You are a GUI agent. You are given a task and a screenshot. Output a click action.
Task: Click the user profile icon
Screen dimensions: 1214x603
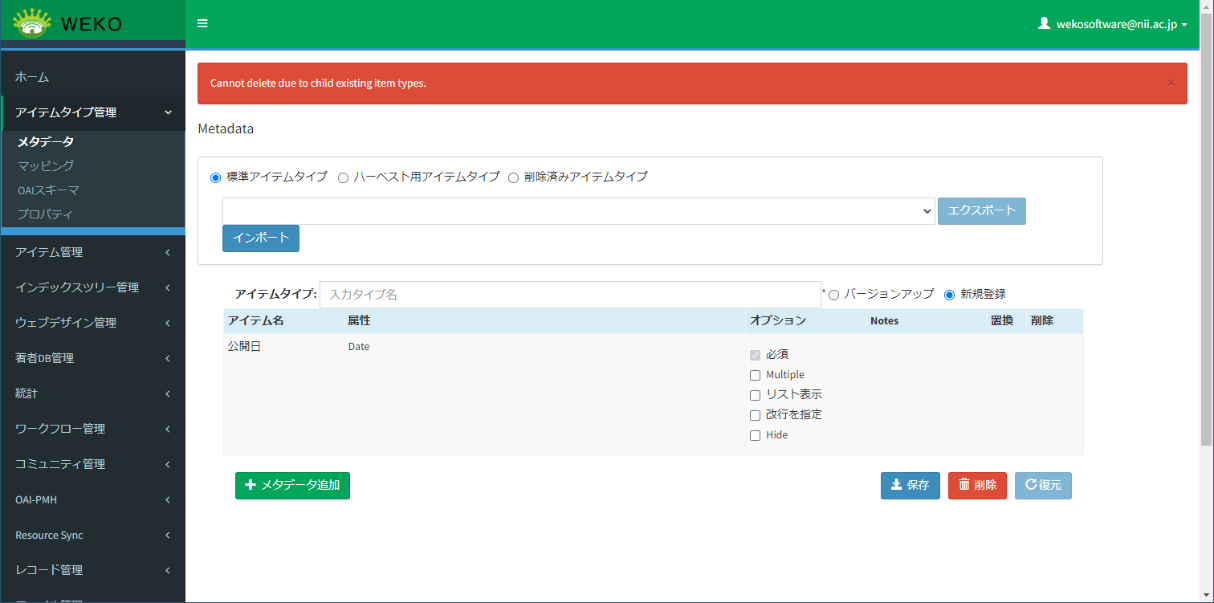click(x=1044, y=23)
